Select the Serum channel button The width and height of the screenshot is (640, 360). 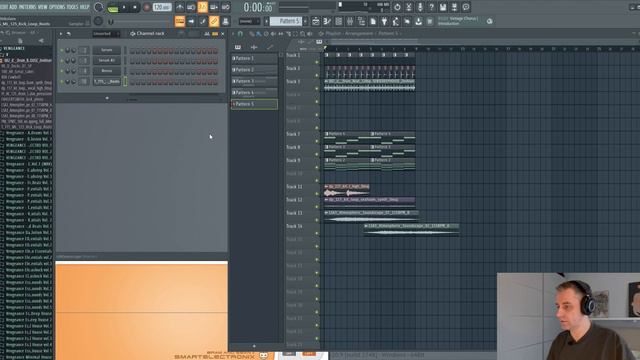[x=107, y=50]
